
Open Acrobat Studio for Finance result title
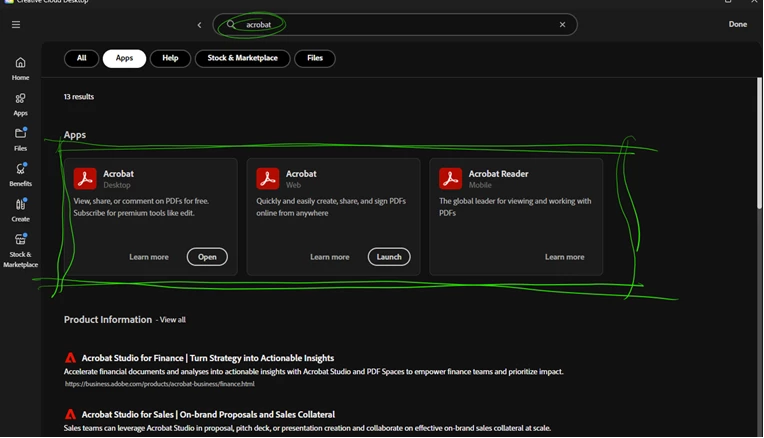tap(208, 358)
